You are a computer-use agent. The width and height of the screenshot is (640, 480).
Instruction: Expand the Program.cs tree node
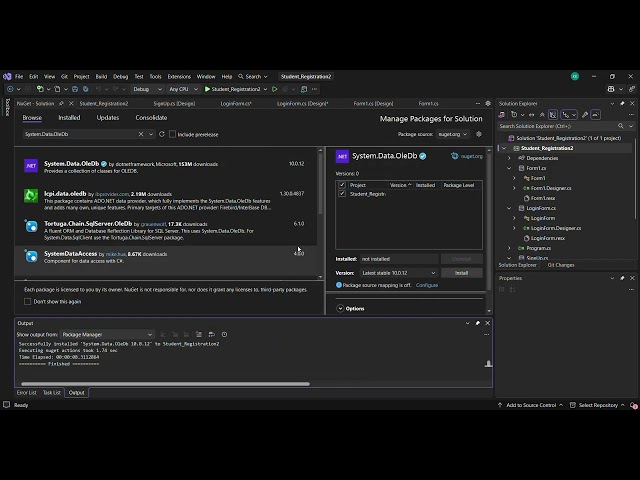pyautogui.click(x=509, y=248)
